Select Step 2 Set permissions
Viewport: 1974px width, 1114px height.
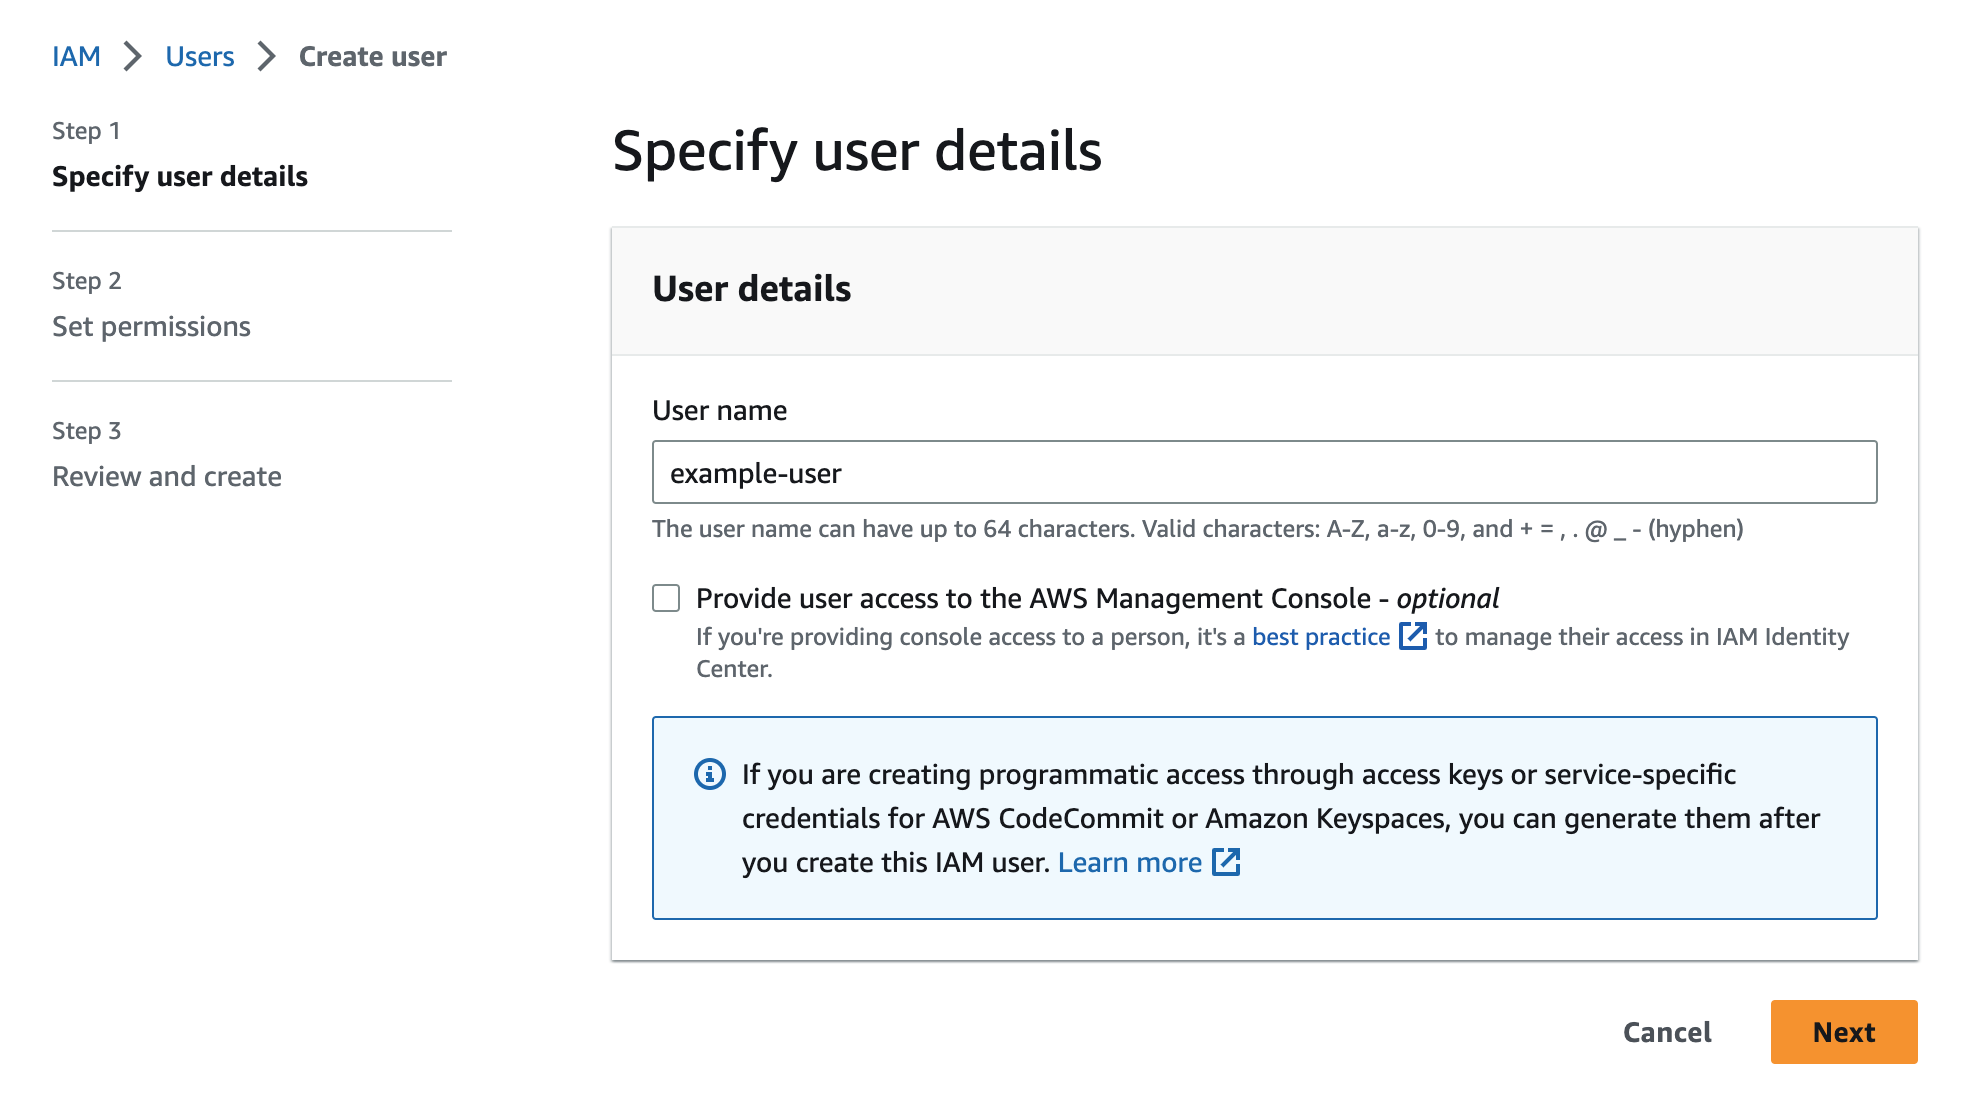(x=150, y=326)
